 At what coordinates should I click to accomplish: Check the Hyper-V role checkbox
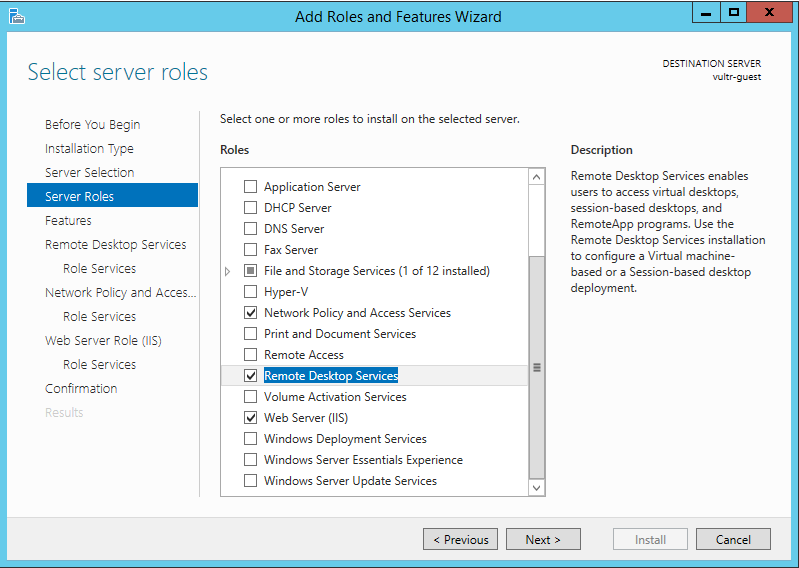(250, 292)
